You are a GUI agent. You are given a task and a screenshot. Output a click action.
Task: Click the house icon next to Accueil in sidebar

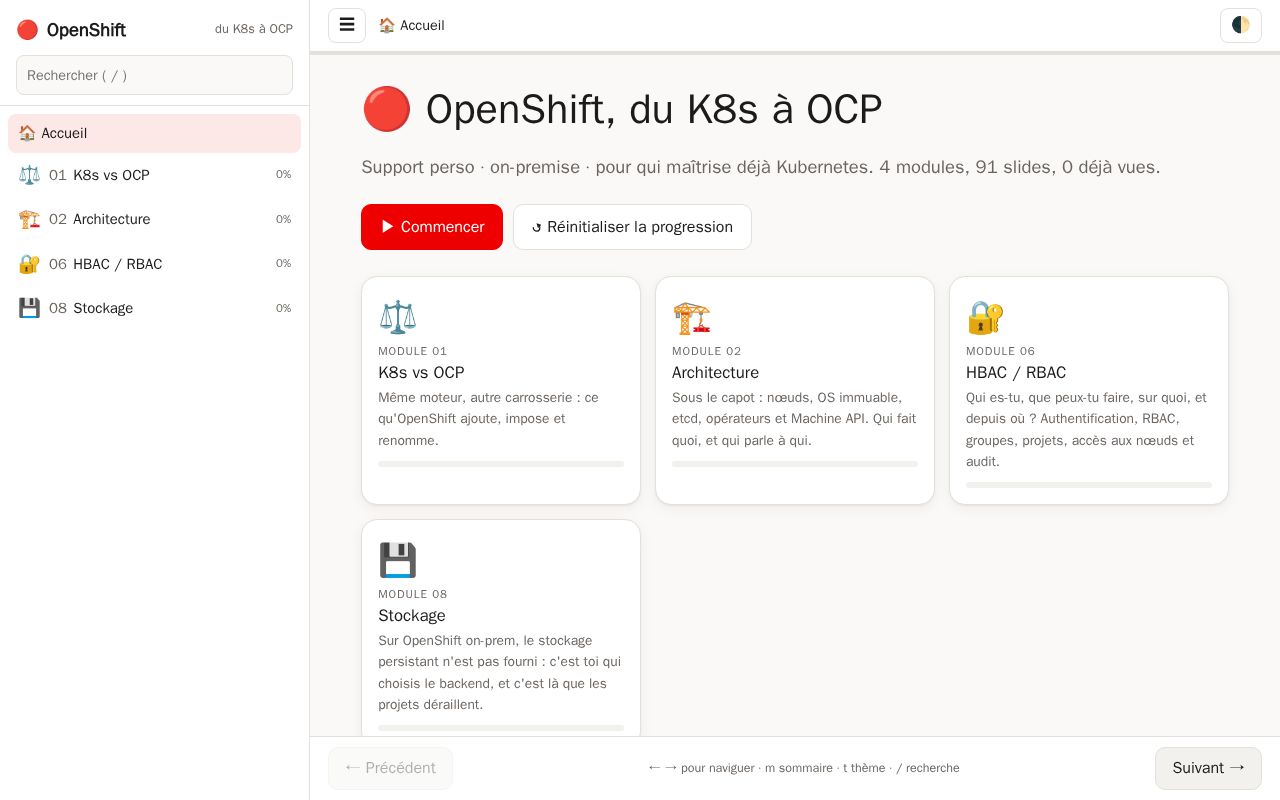[x=27, y=133]
